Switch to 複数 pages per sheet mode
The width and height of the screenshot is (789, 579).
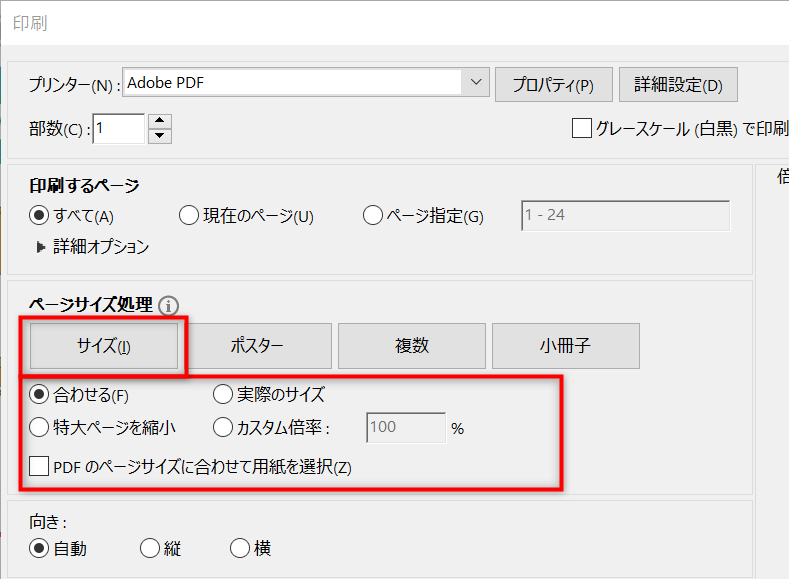coord(411,346)
